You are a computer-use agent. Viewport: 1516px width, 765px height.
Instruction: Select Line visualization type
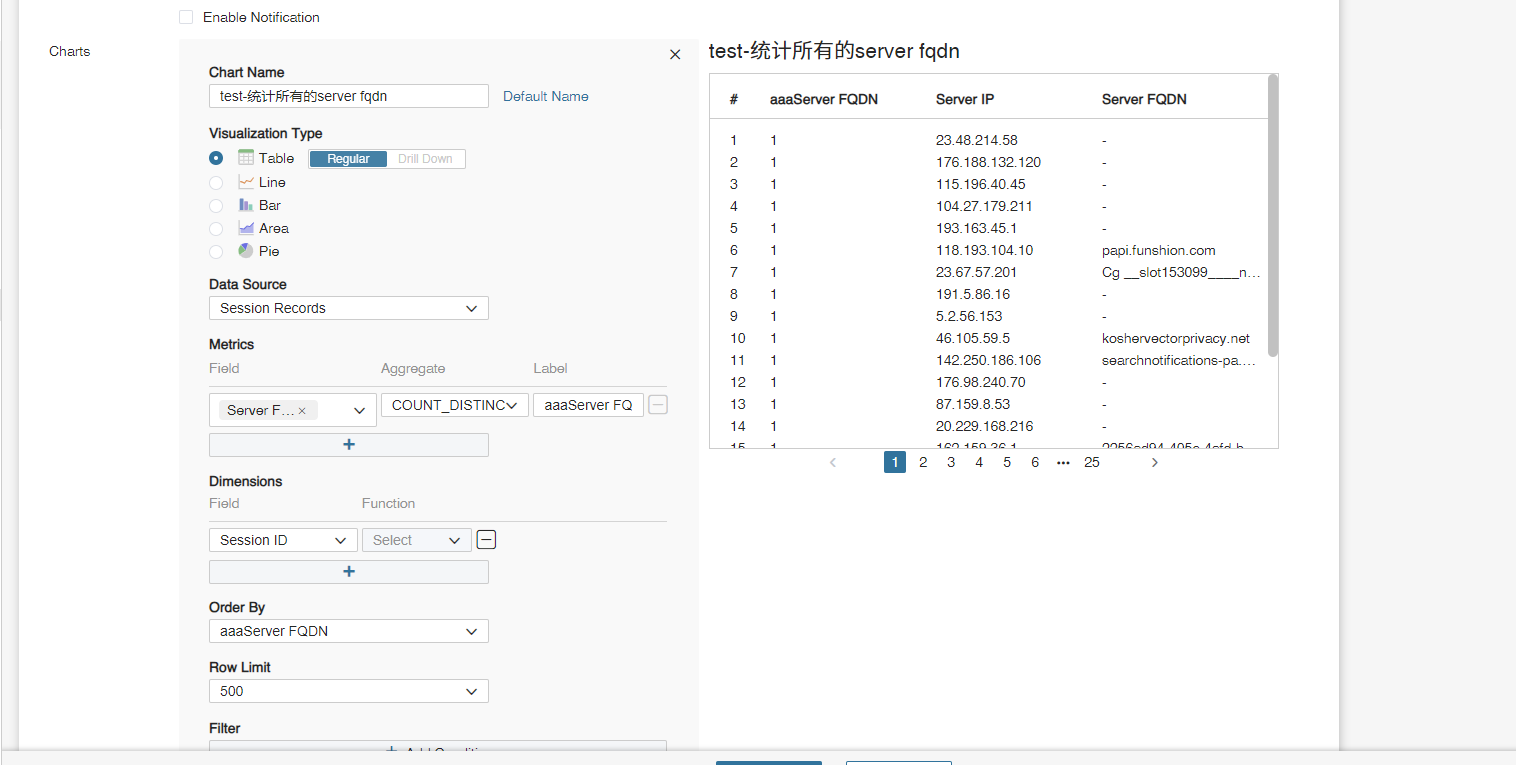pos(216,183)
